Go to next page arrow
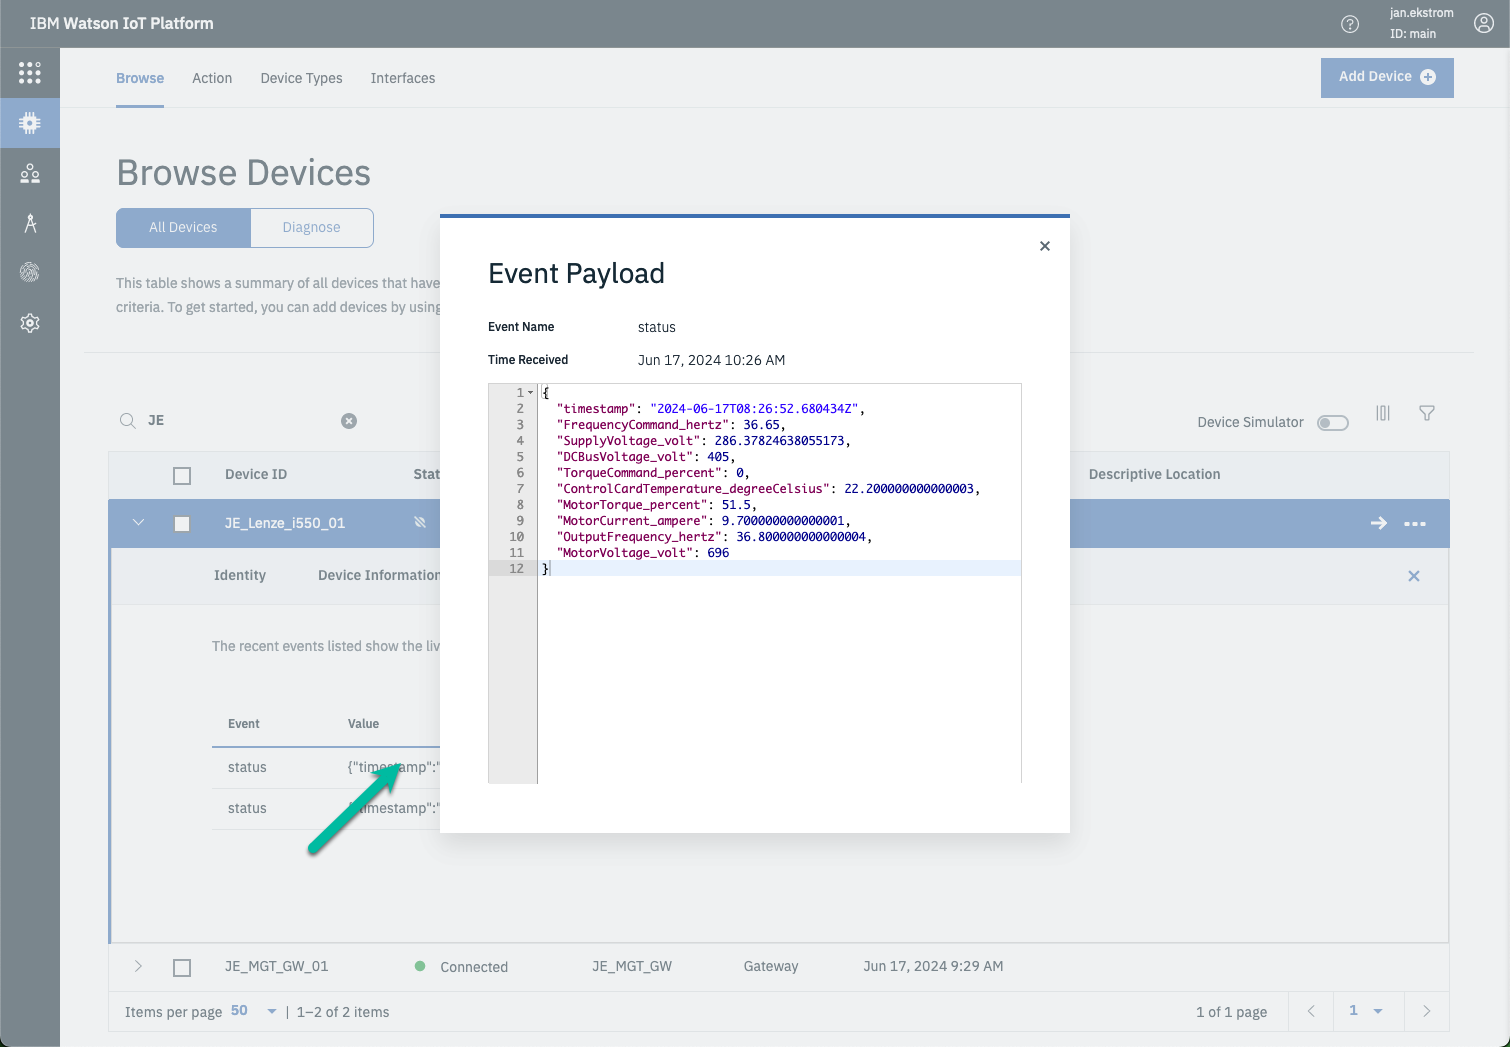Viewport: 1510px width, 1047px height. 1427,1011
